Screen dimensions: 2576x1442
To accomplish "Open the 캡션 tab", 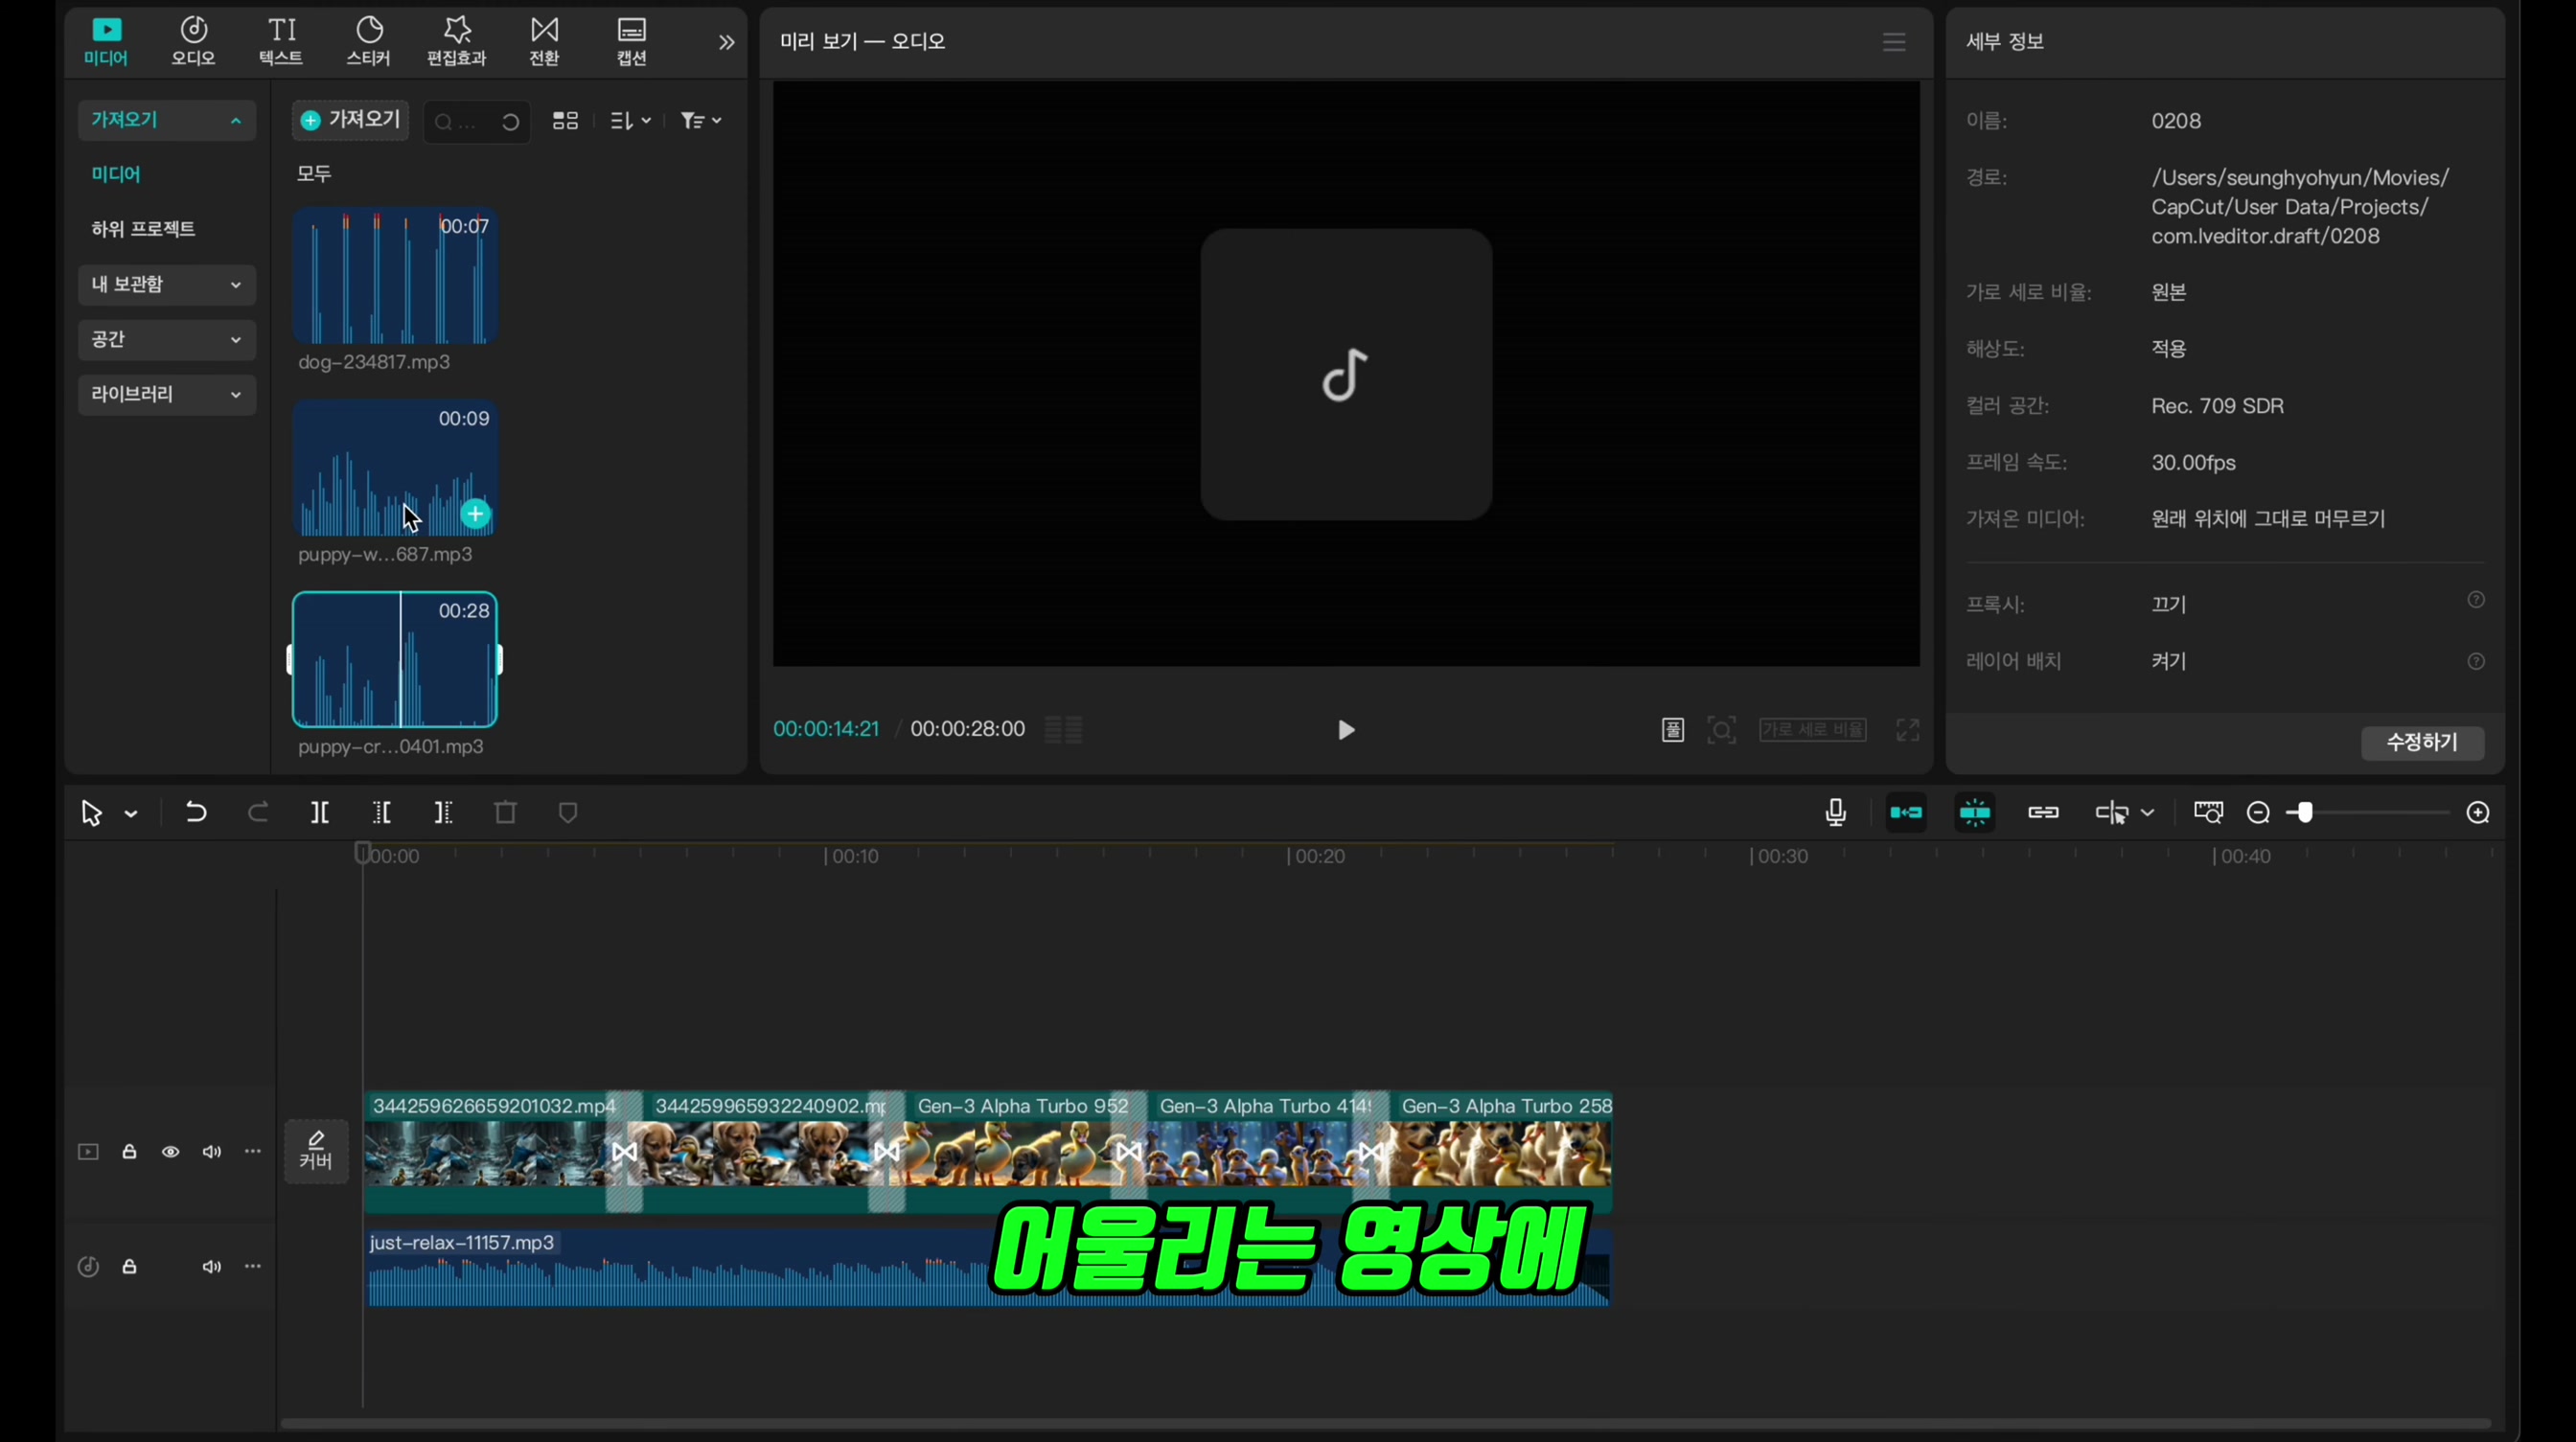I will 631,42.
